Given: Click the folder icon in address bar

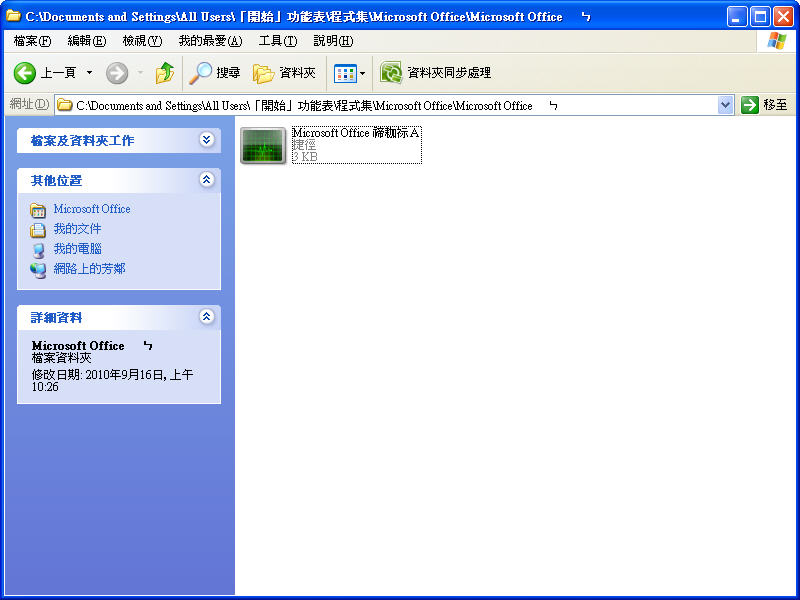Looking at the screenshot, I should (64, 106).
